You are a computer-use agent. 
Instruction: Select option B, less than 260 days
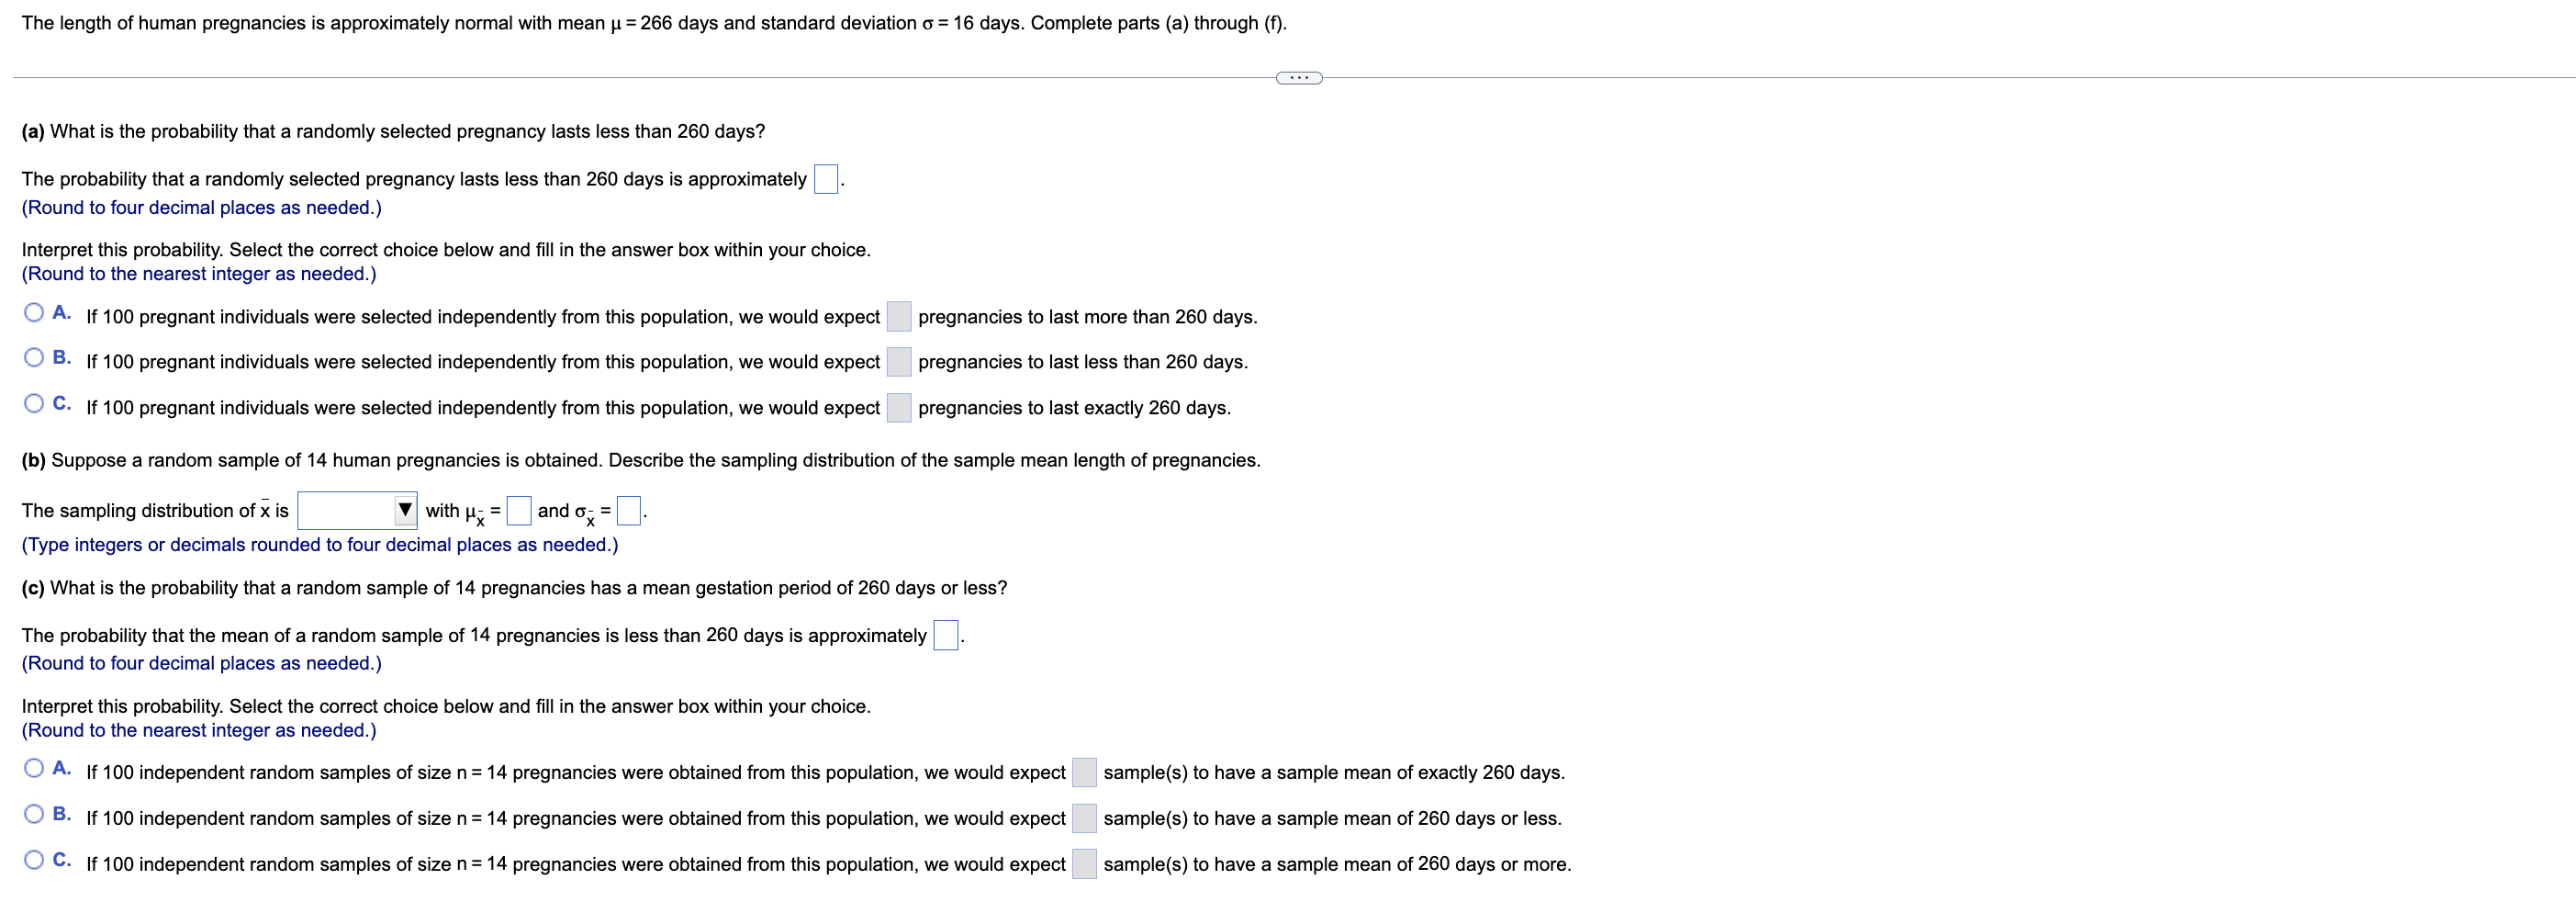coord(34,358)
